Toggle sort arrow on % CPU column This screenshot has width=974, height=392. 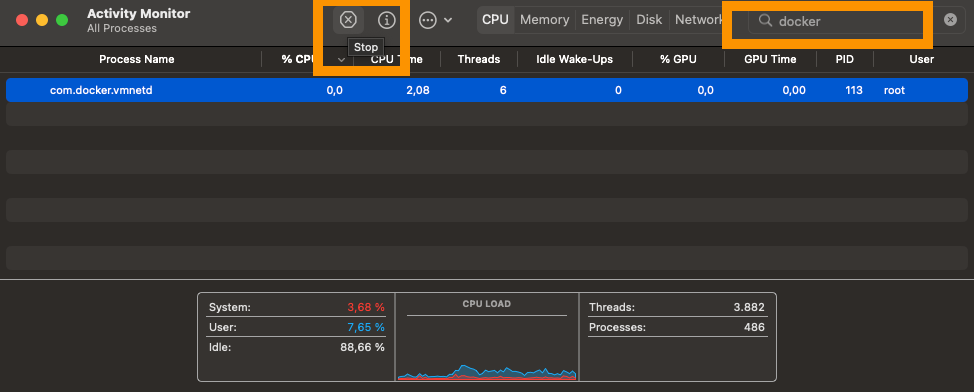(342, 60)
